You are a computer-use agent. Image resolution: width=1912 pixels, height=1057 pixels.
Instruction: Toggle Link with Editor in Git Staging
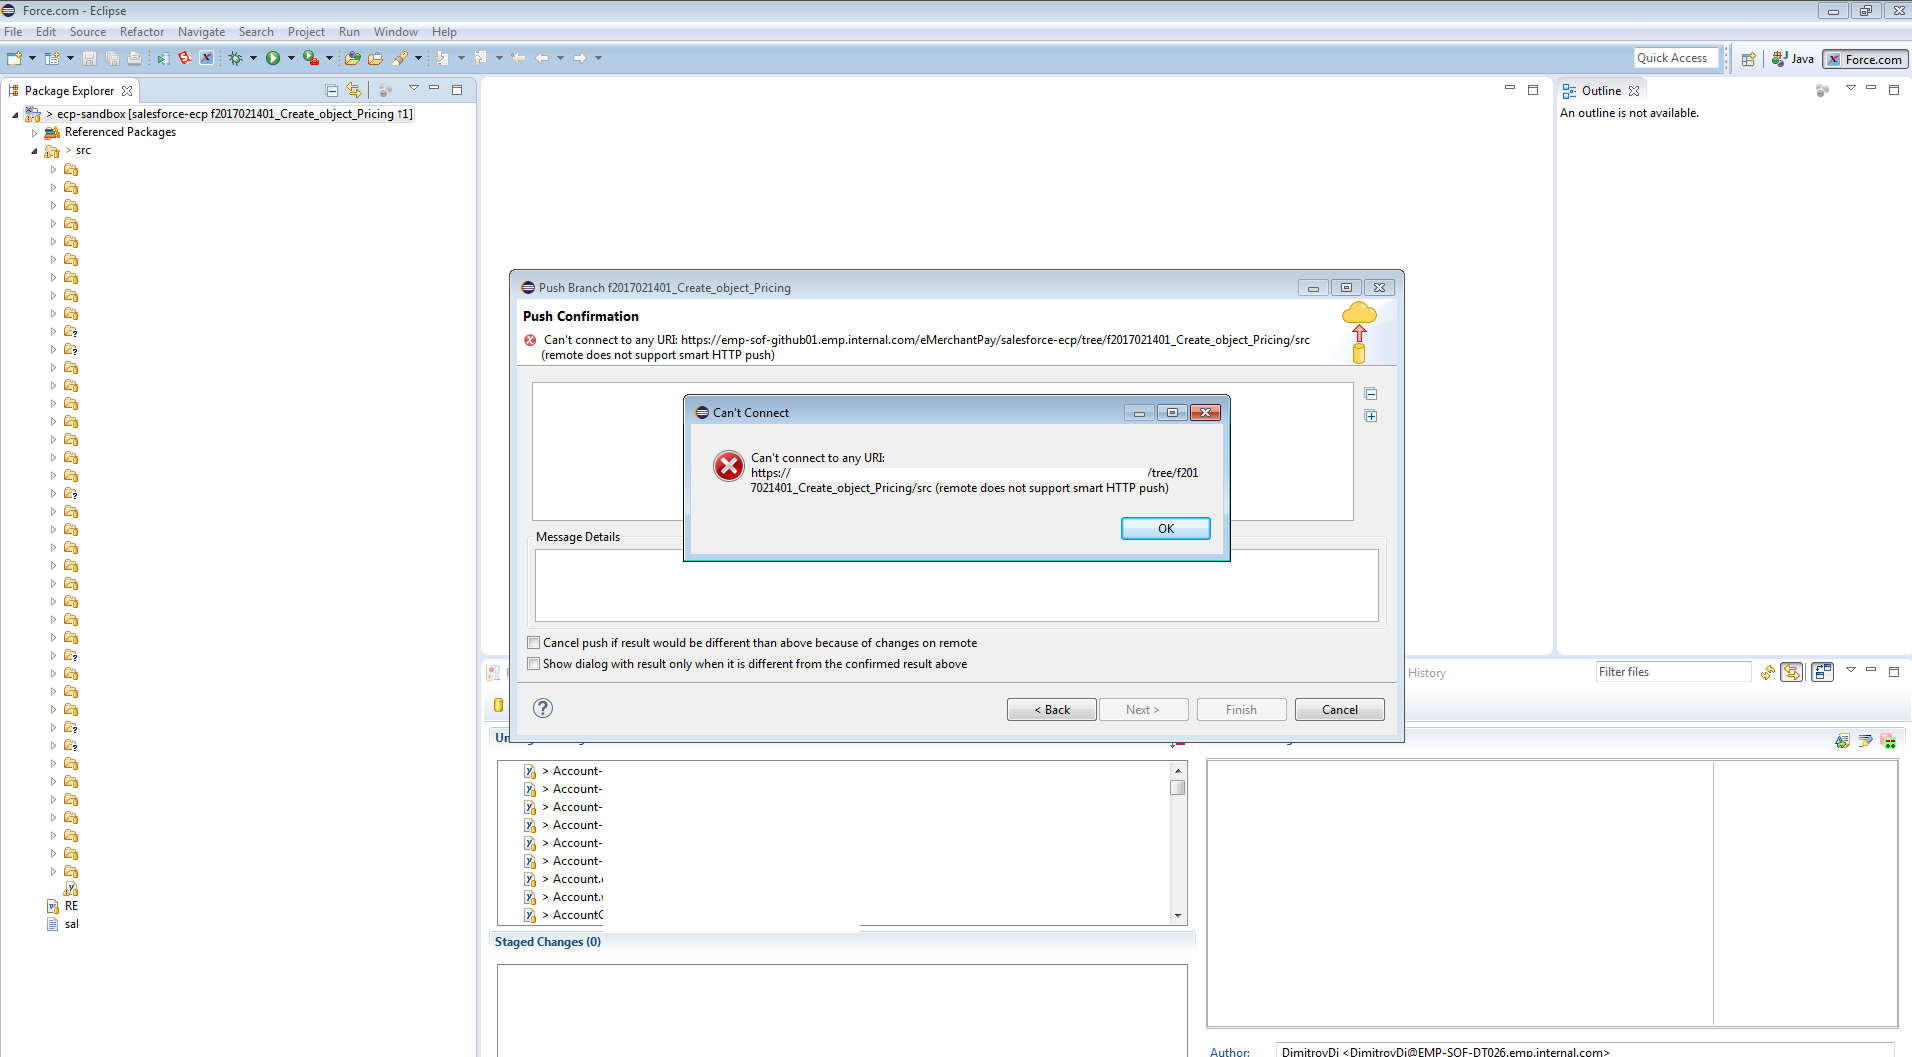(x=1792, y=672)
